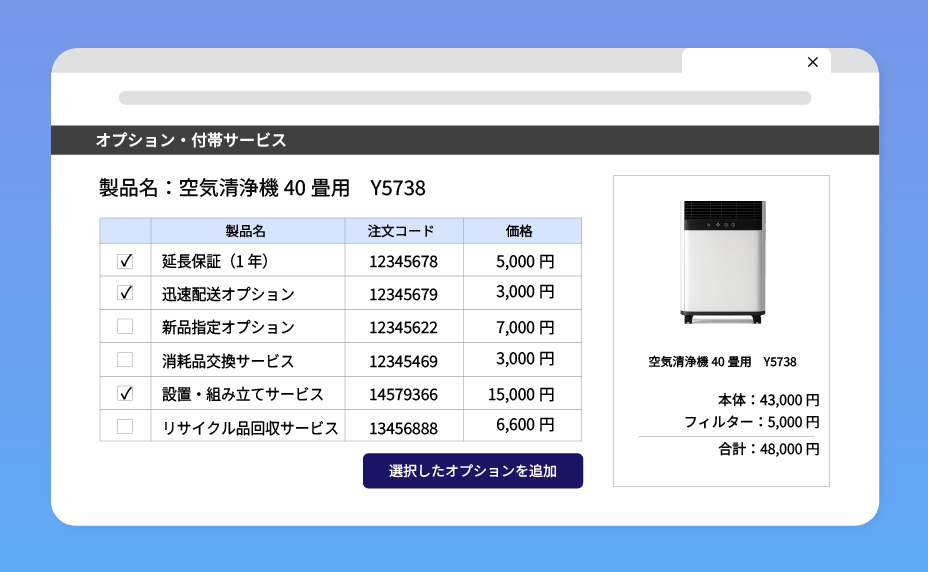Tick the 消耗品交換サービス checkbox
The image size is (928, 572).
125,359
